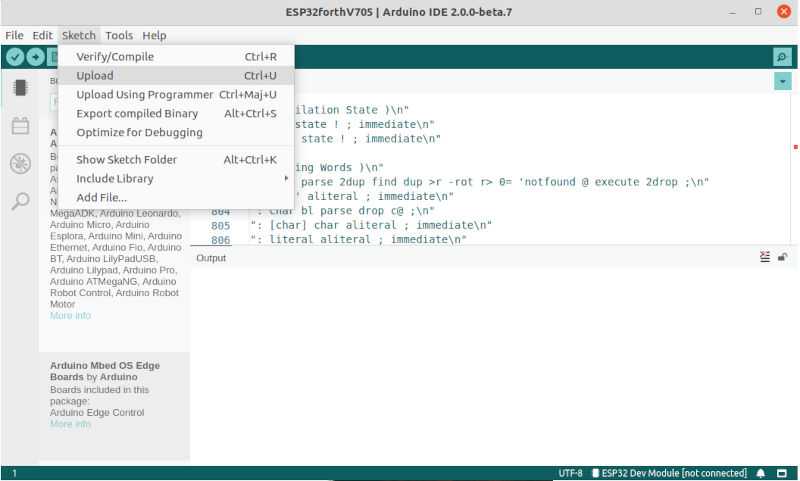
Task: Select ESP32 Dev Module board in status bar
Action: tap(669, 473)
